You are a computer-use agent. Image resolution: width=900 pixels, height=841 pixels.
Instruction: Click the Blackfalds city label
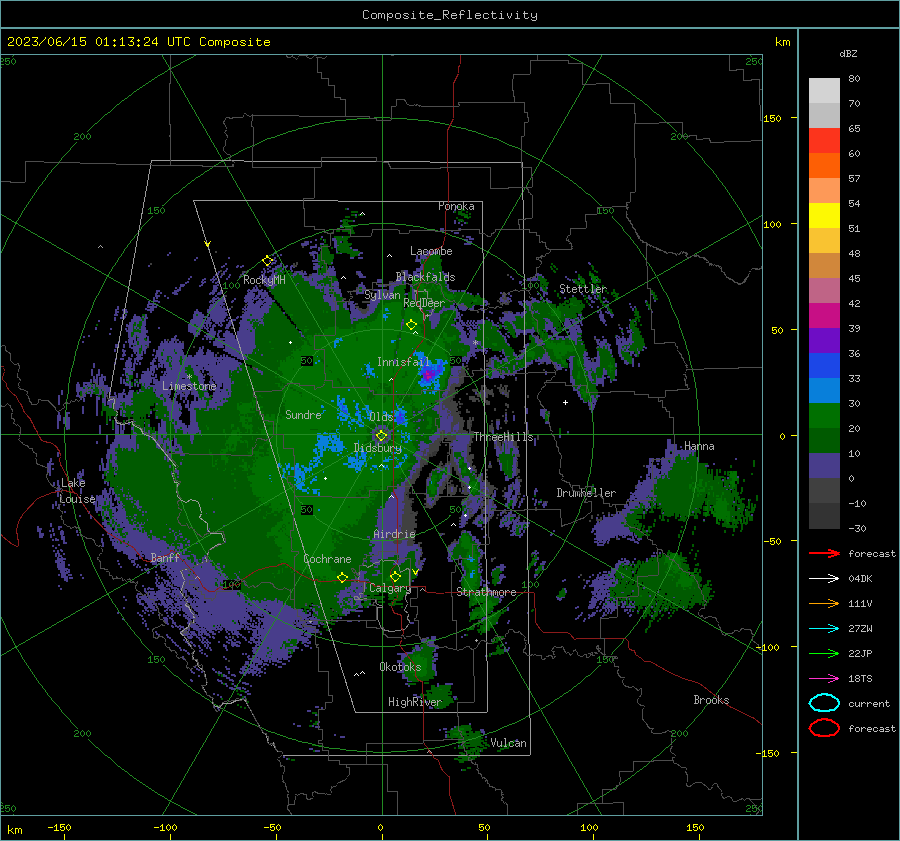tap(425, 277)
